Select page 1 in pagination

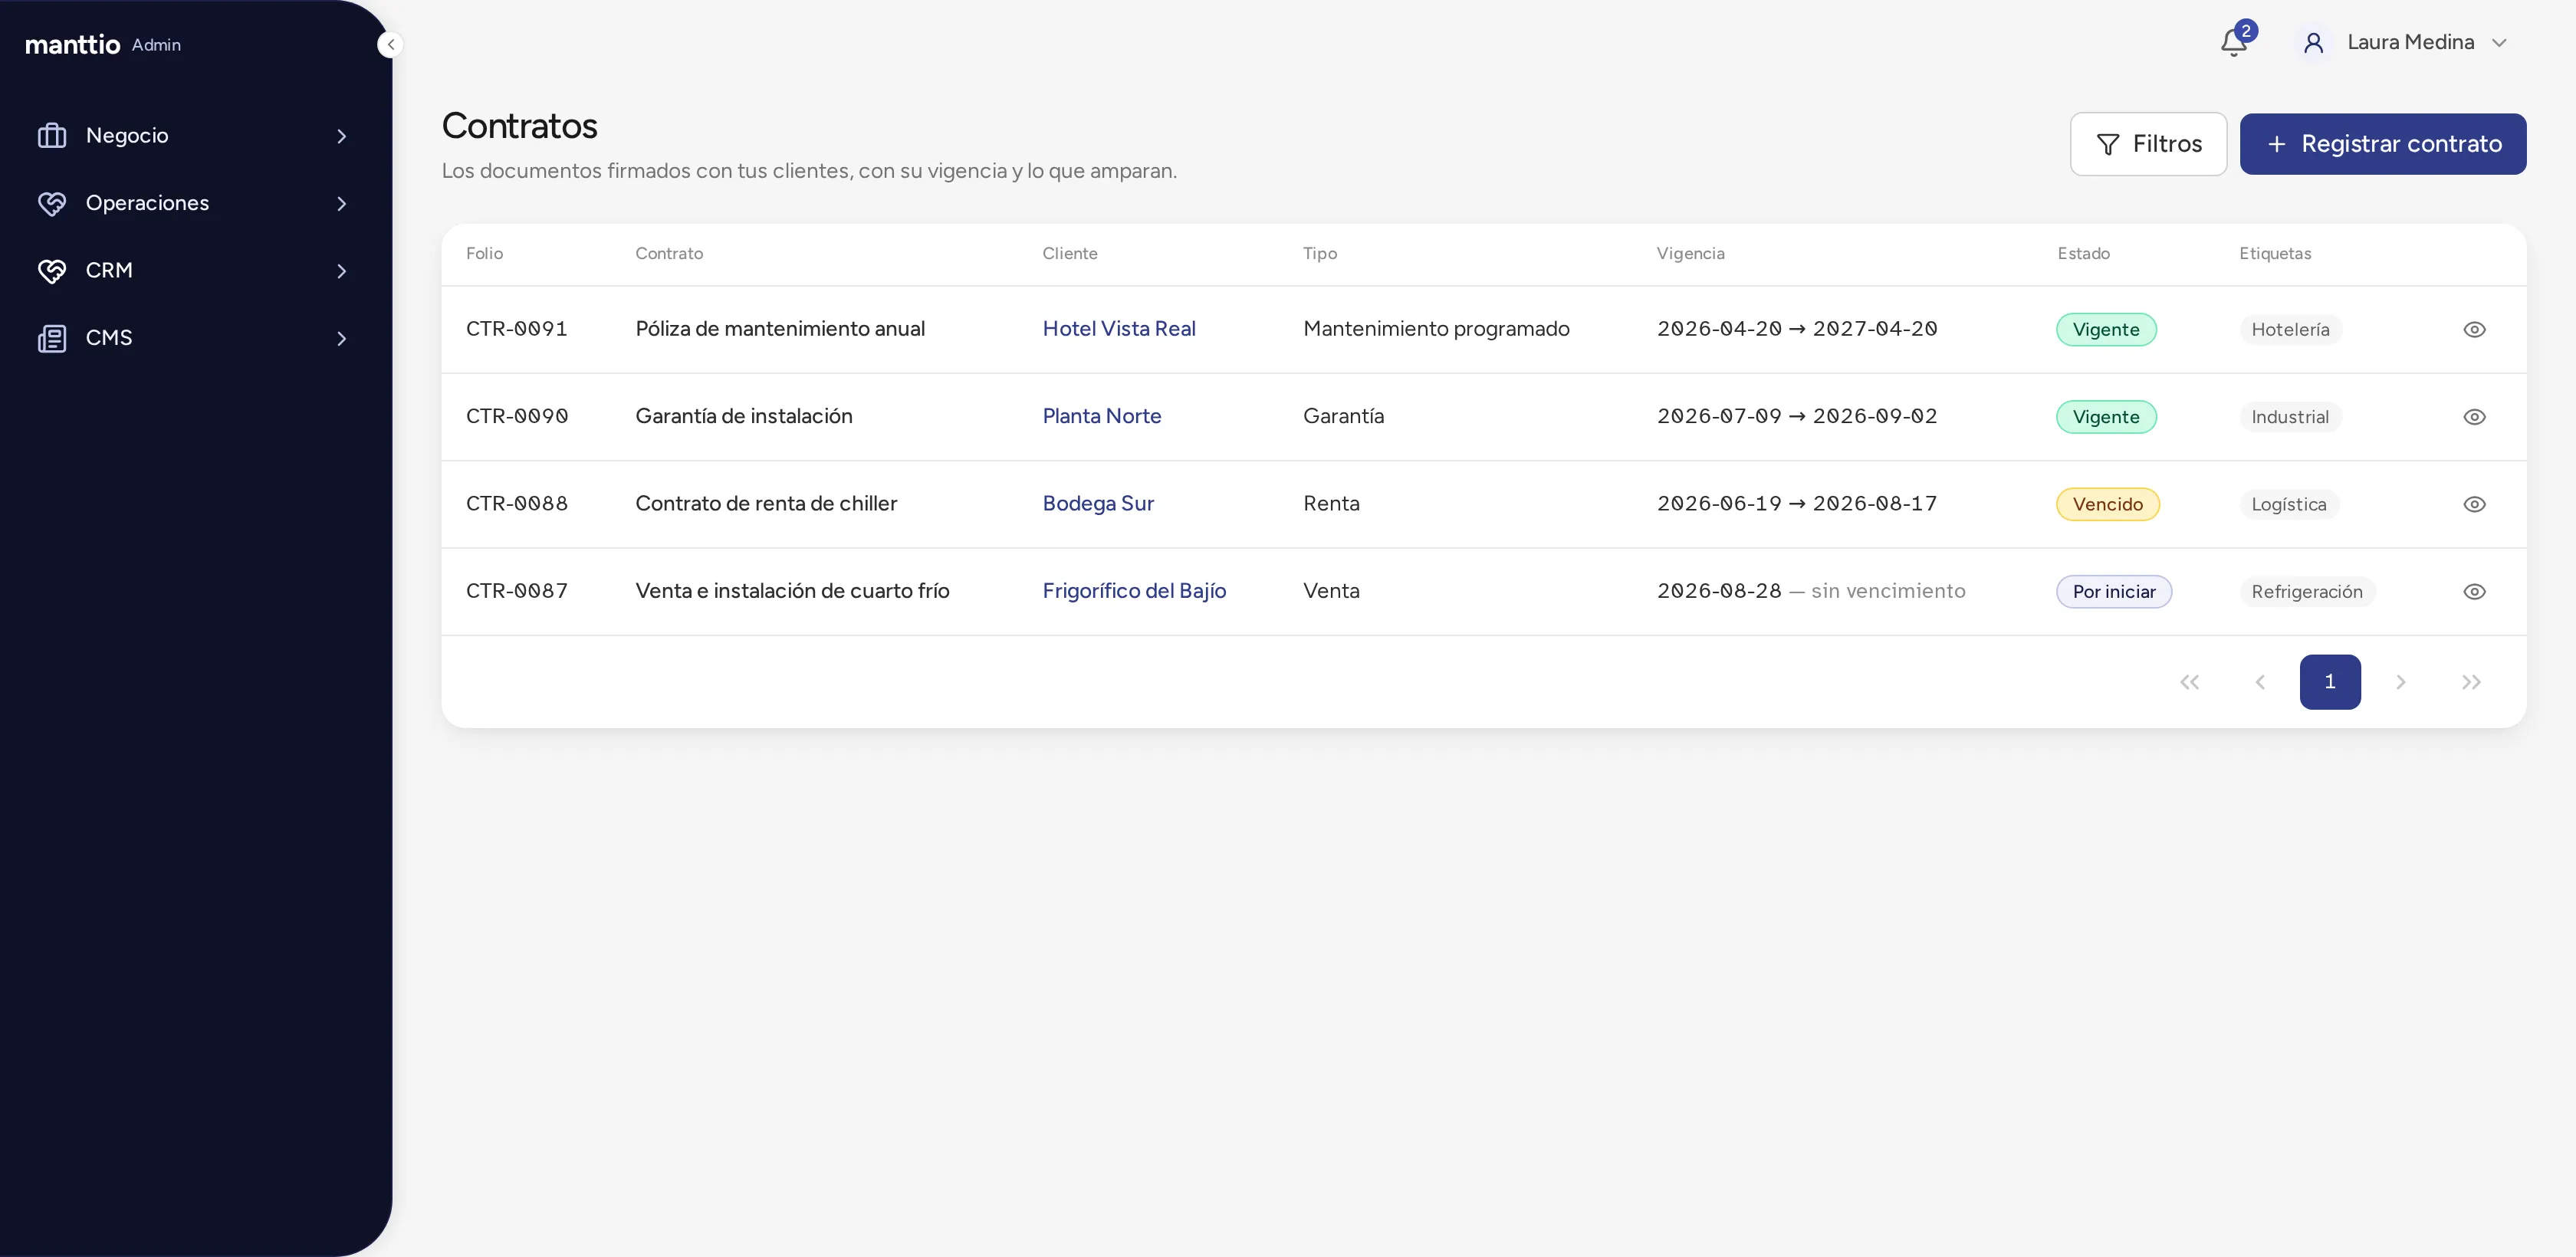pos(2330,682)
